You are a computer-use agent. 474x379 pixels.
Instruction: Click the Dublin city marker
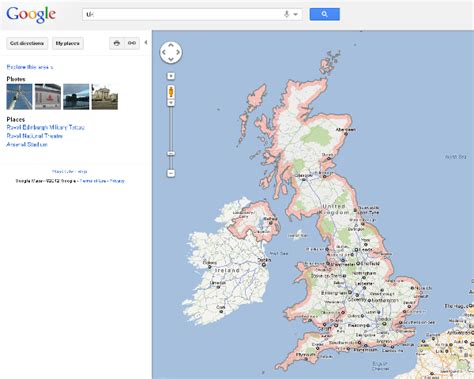264,264
